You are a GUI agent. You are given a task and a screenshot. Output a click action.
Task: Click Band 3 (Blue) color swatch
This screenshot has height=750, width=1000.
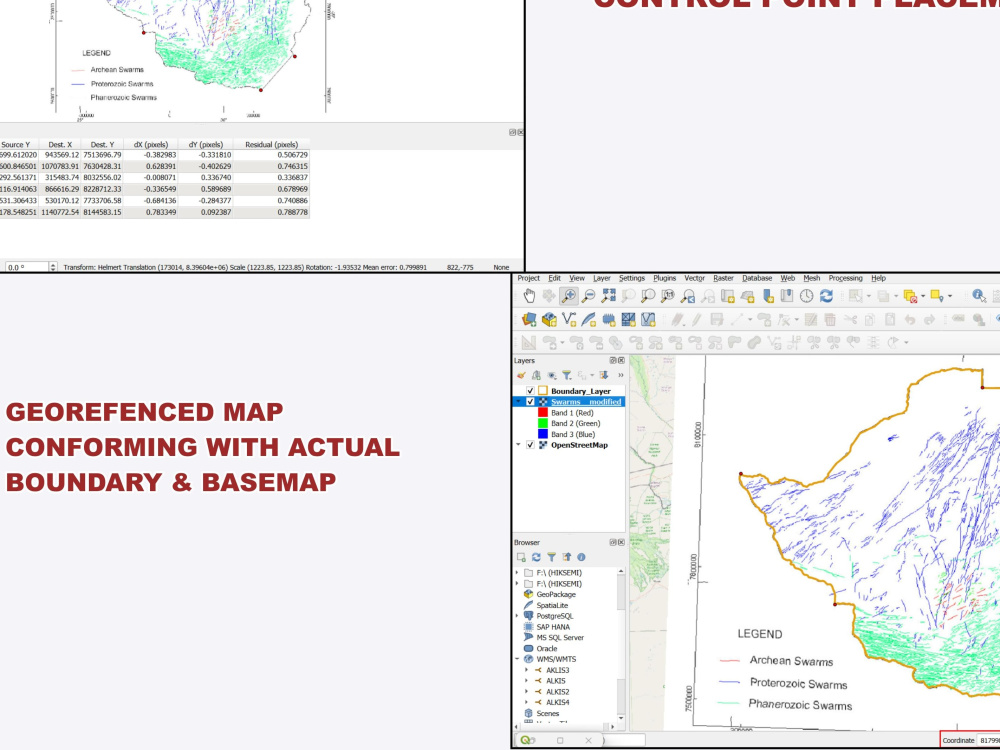(x=543, y=434)
